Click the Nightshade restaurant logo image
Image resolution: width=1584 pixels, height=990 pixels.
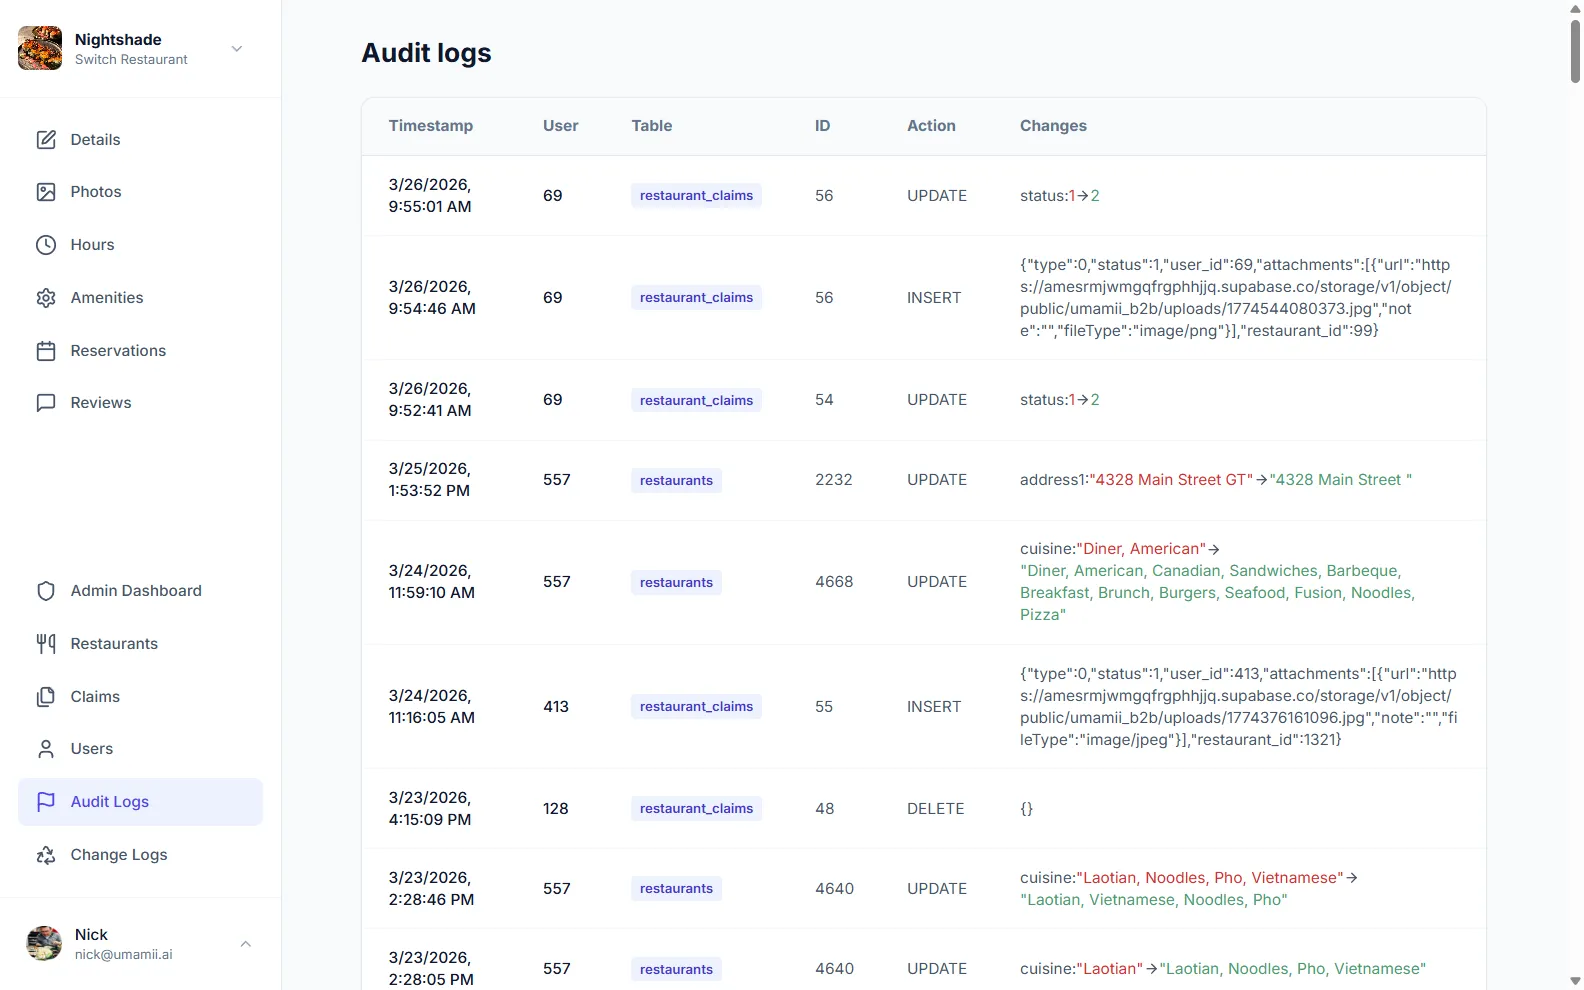pos(40,48)
